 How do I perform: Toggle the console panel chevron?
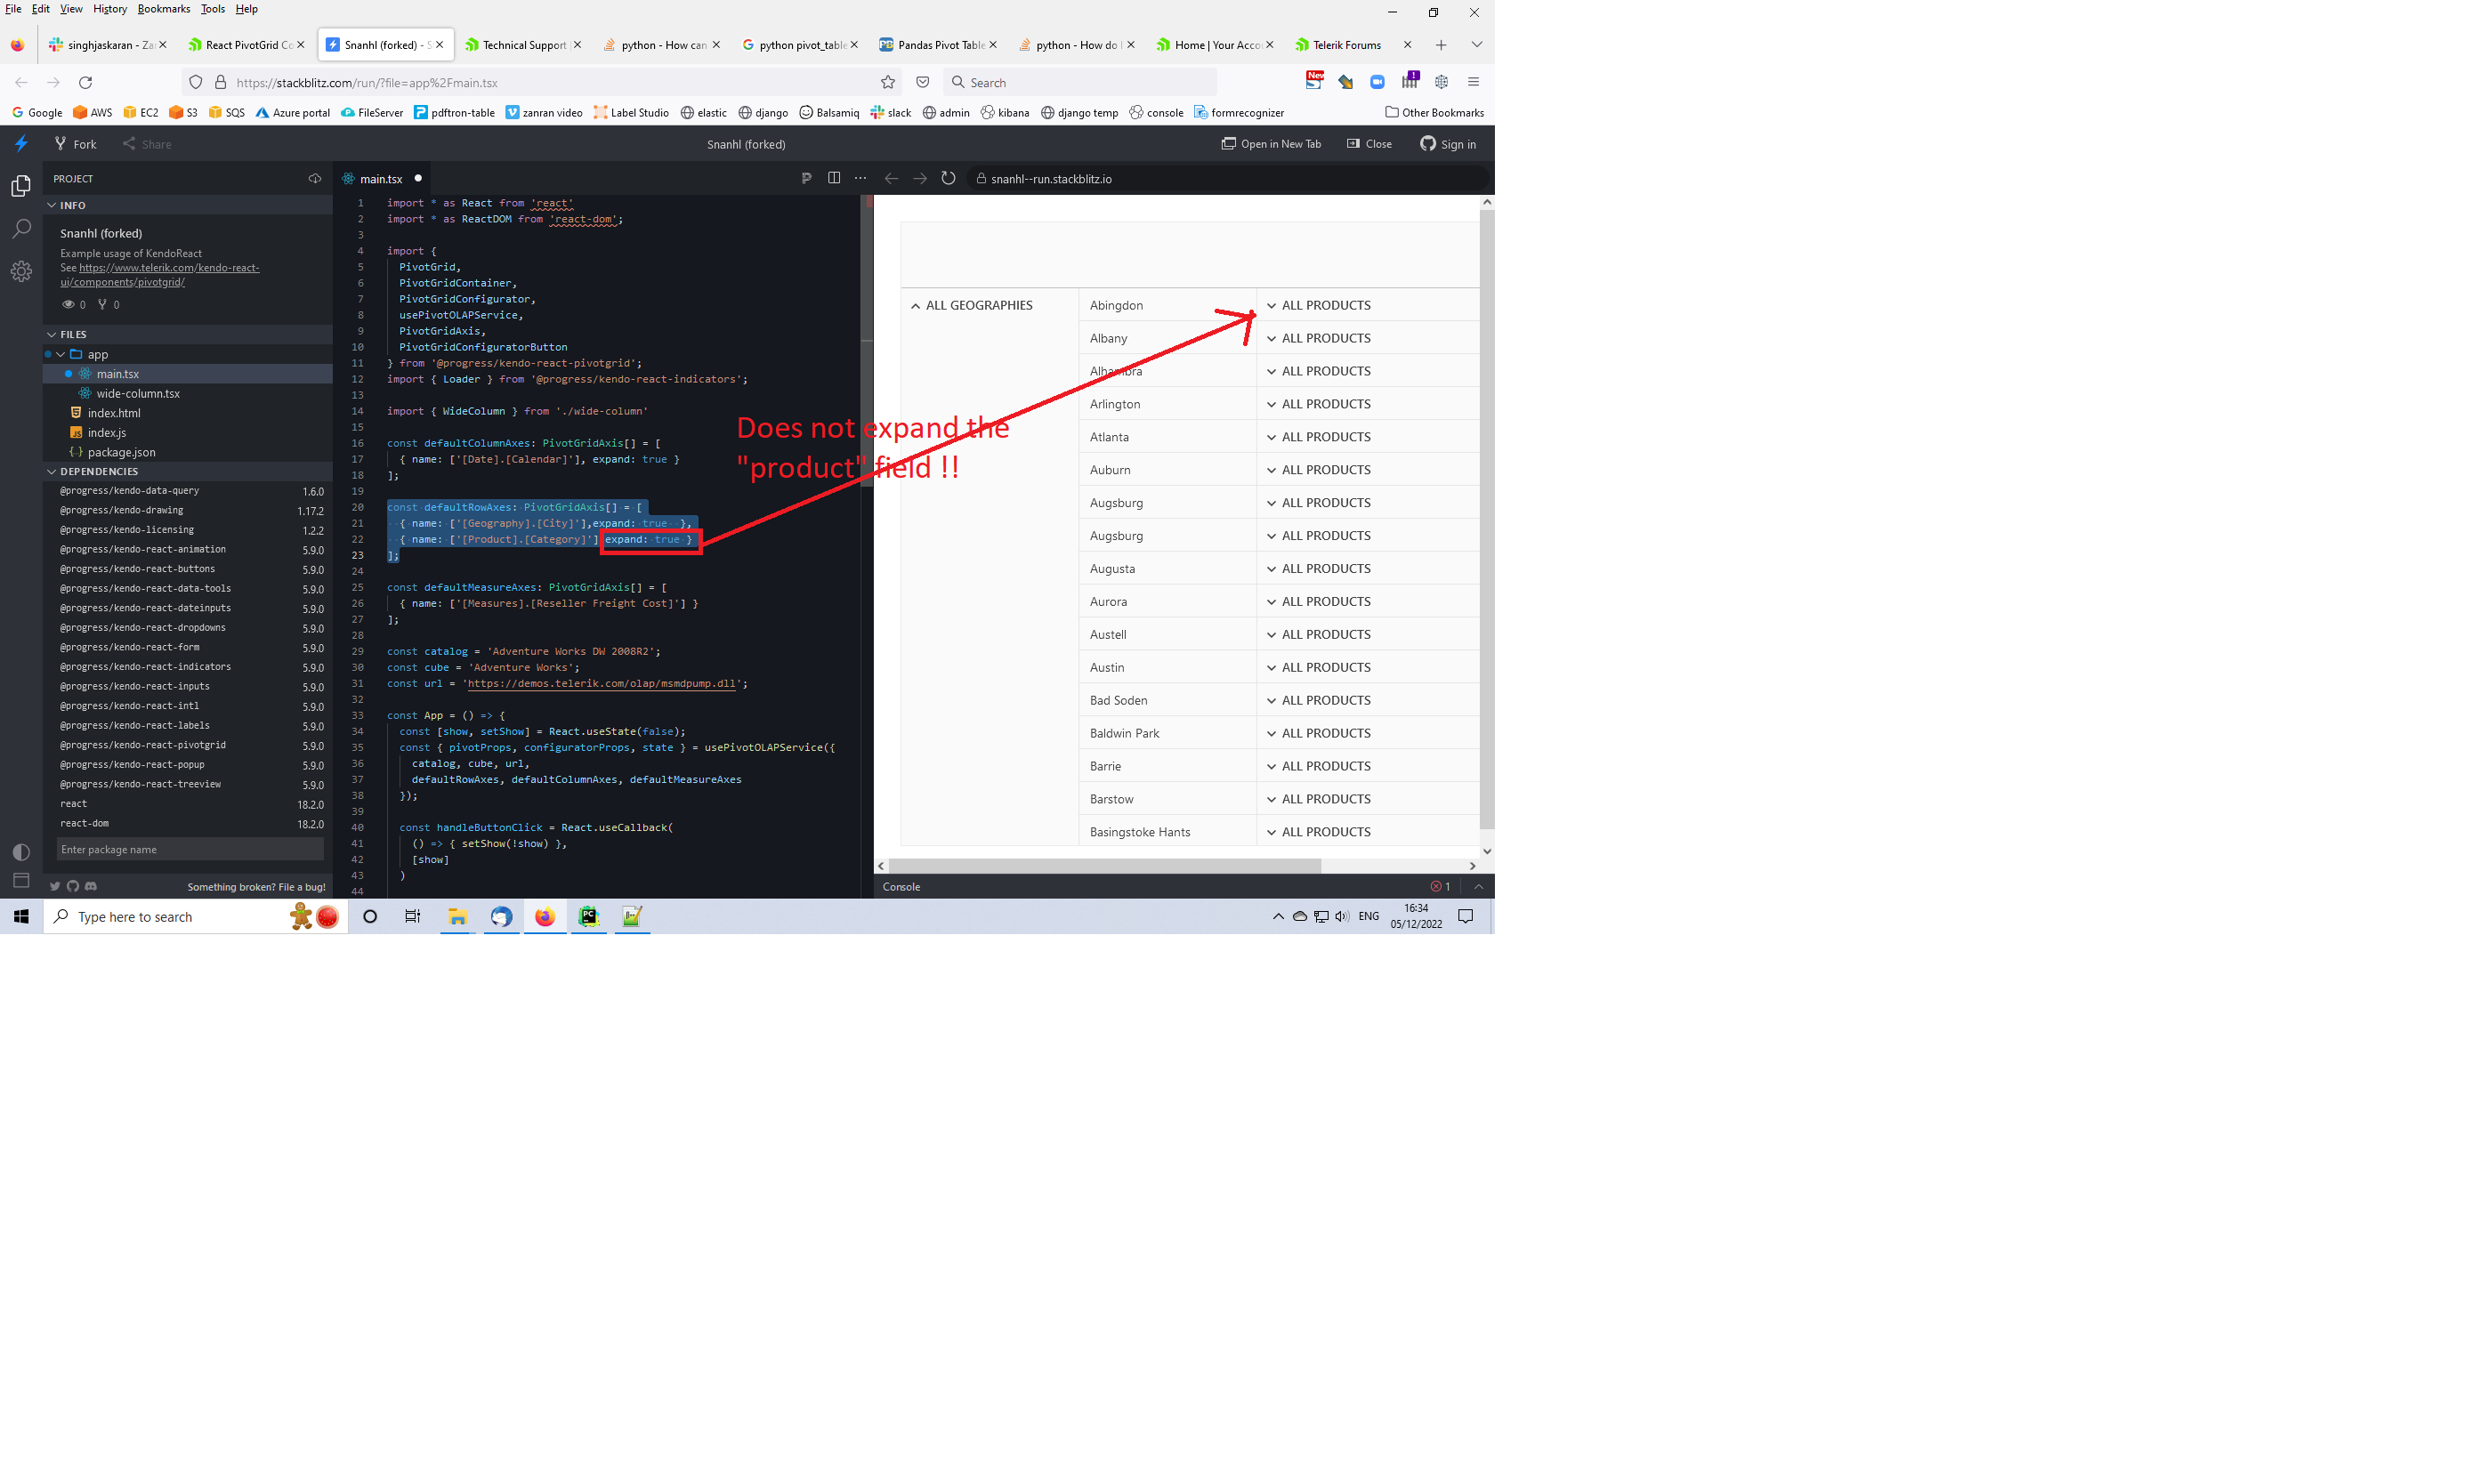coord(1478,886)
